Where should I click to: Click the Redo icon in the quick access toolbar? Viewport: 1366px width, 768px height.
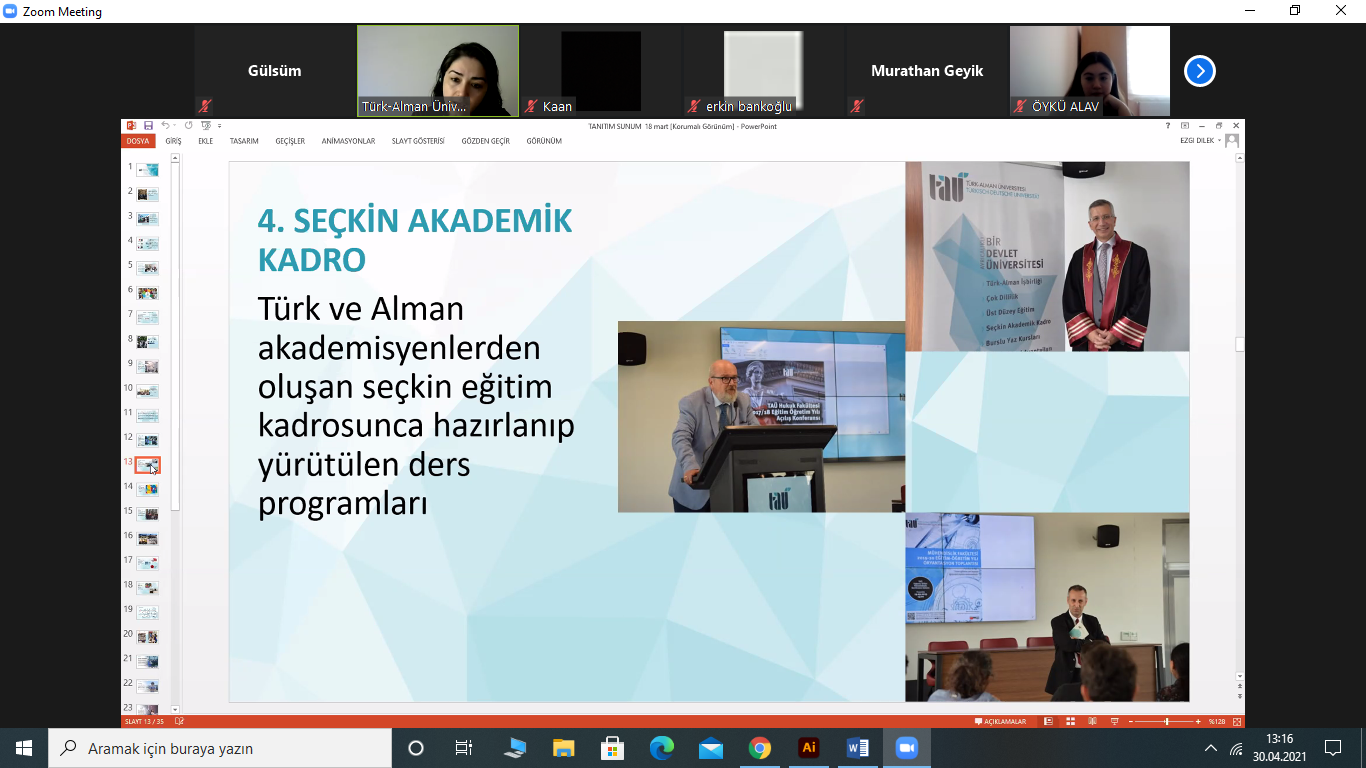[188, 126]
